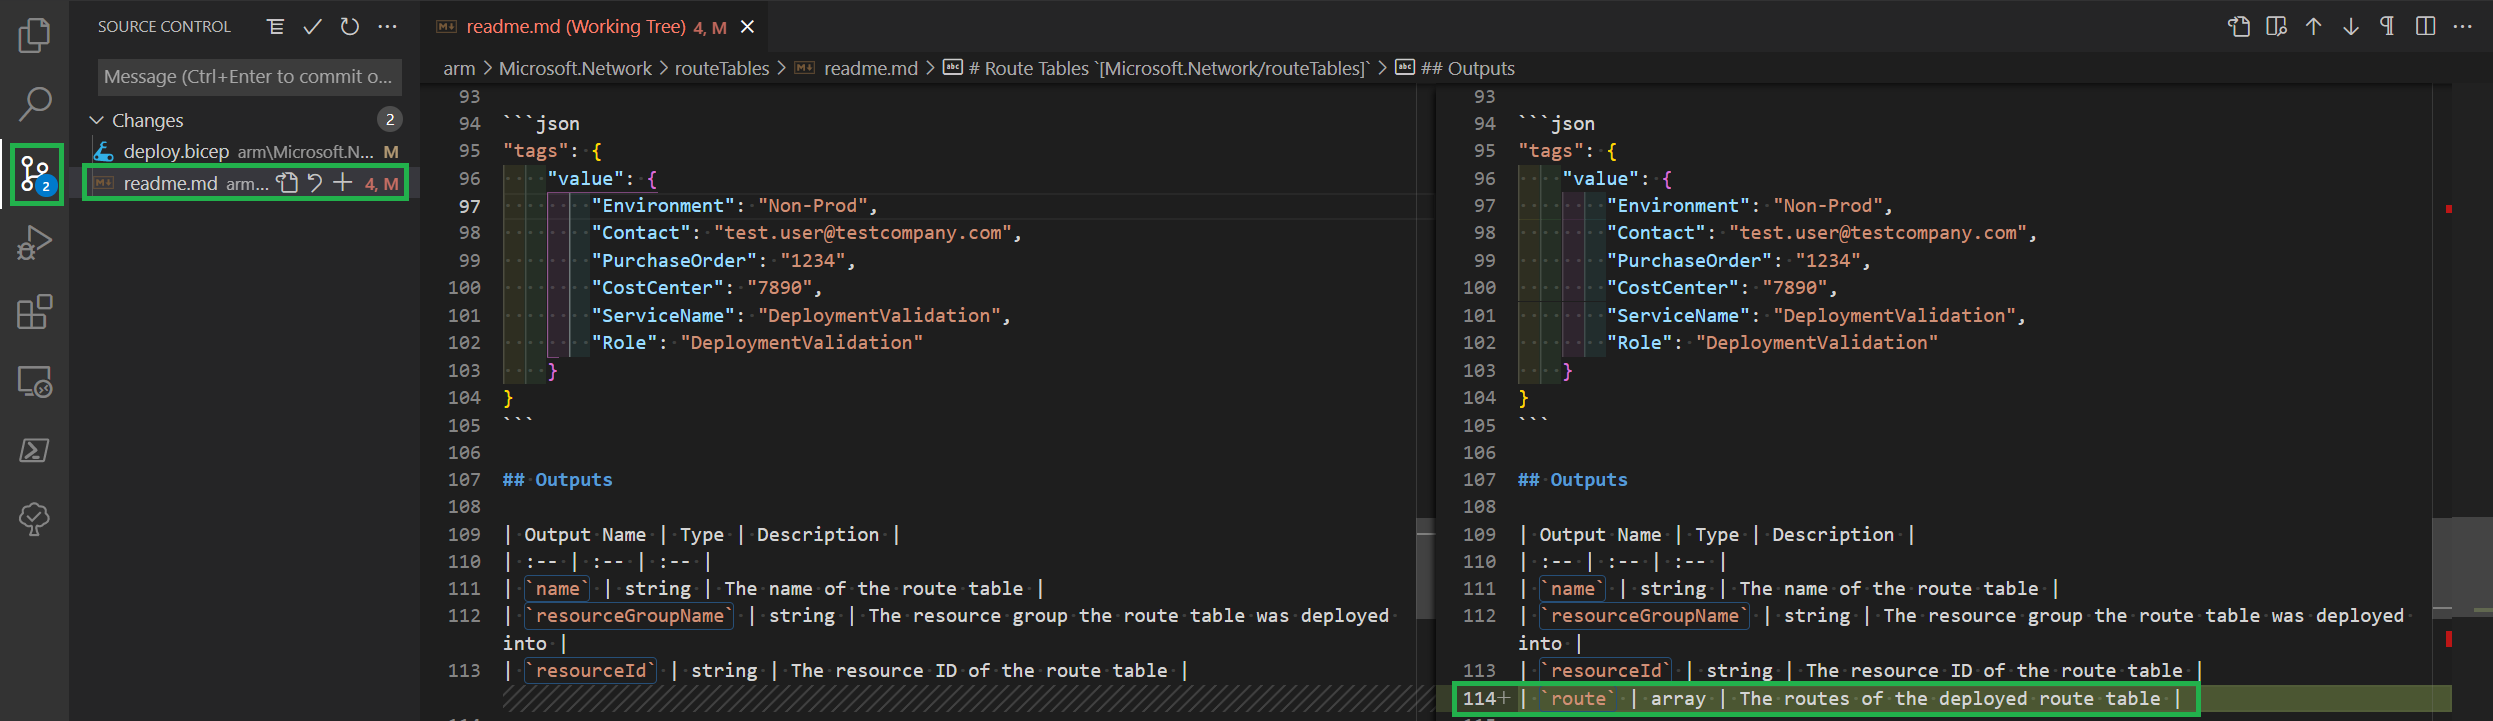The image size is (2493, 721).
Task: Click the commit message input field
Action: (250, 76)
